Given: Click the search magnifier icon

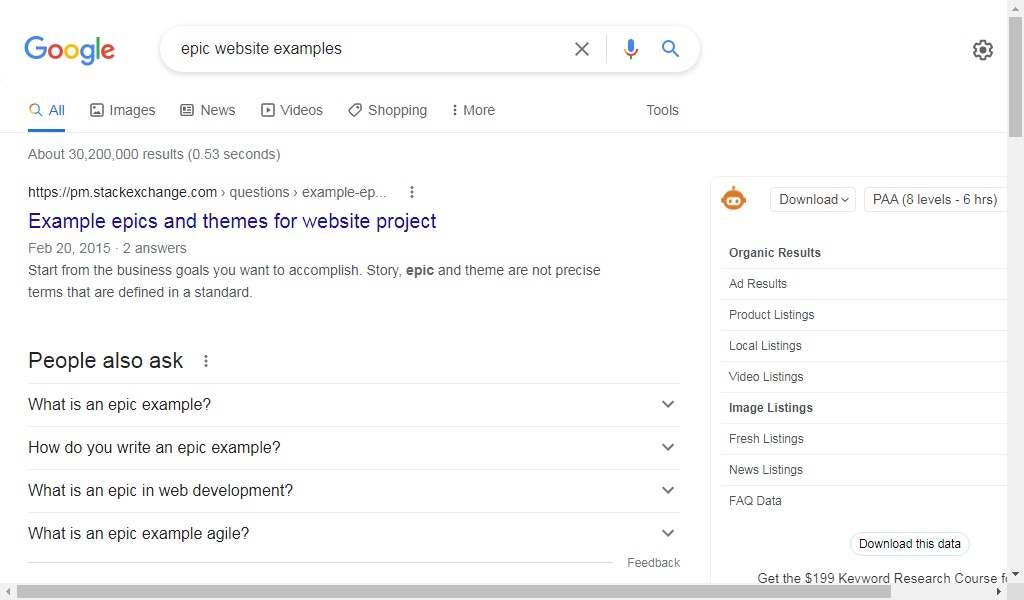Looking at the screenshot, I should [x=670, y=48].
